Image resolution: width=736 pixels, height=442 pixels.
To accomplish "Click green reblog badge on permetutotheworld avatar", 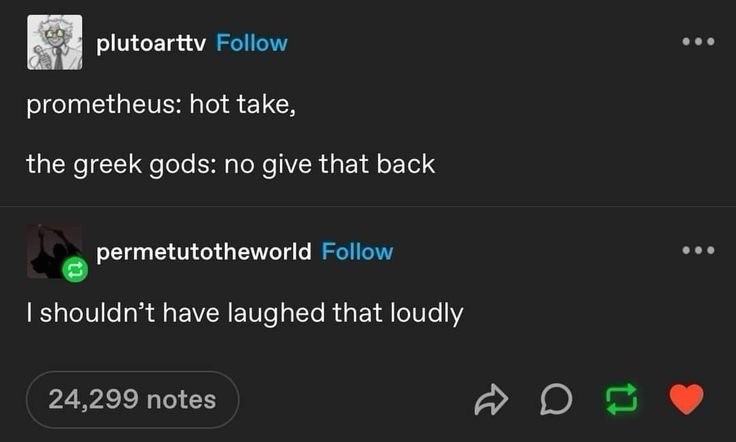I will click(75, 269).
